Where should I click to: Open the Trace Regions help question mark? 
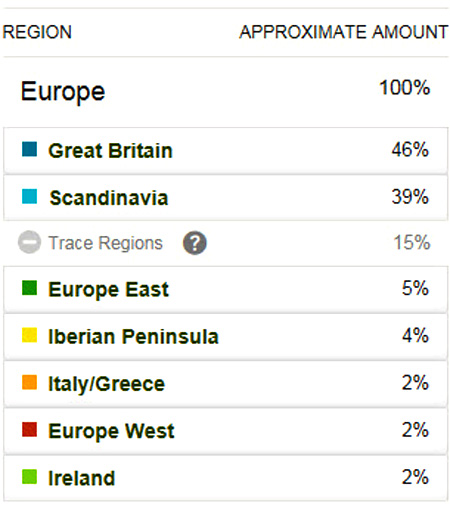pos(195,243)
